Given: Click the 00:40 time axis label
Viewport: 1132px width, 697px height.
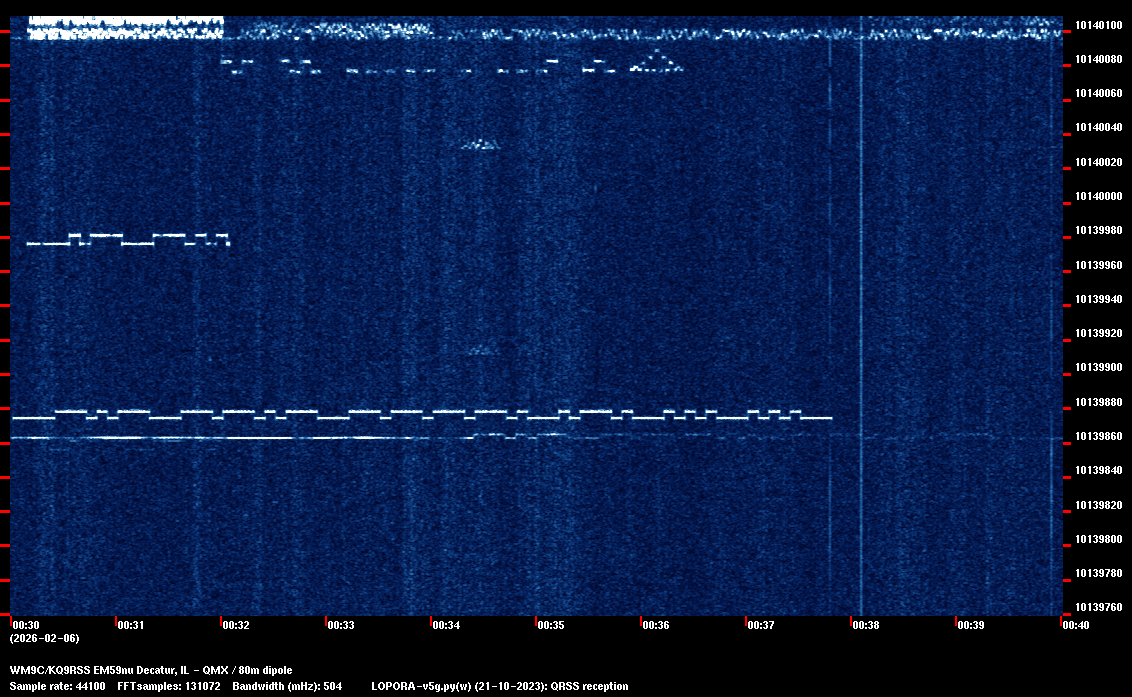Looking at the screenshot, I should (x=1076, y=625).
